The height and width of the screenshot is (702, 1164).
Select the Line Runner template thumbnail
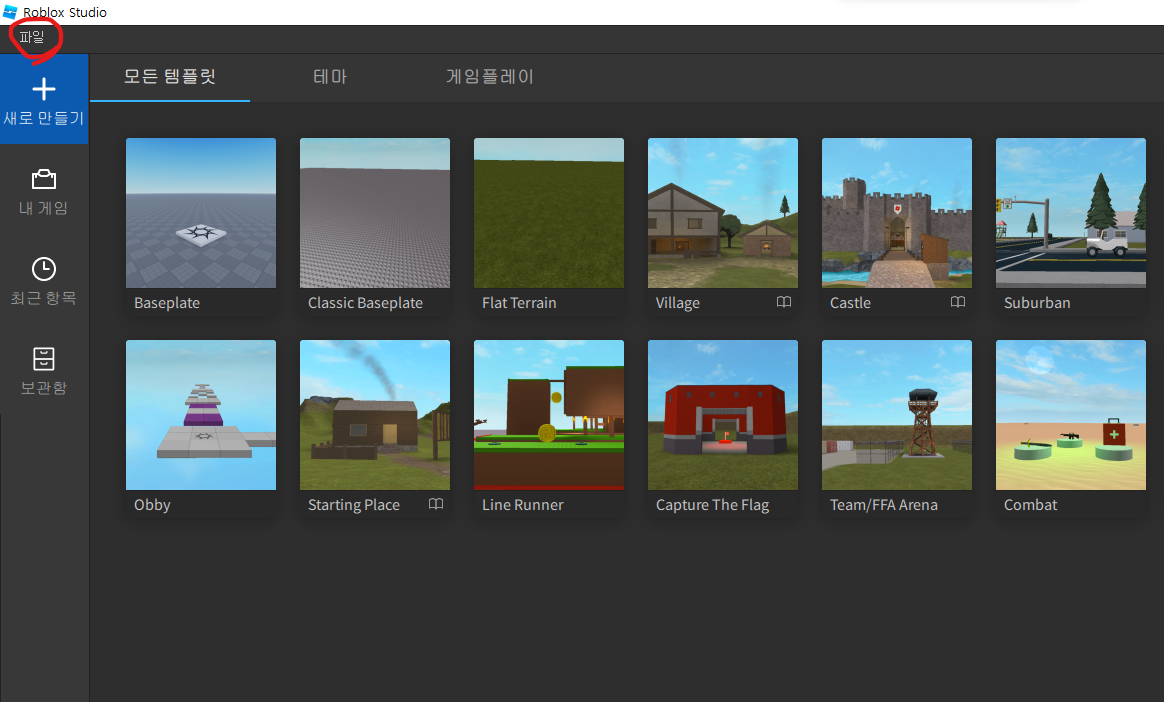point(549,415)
